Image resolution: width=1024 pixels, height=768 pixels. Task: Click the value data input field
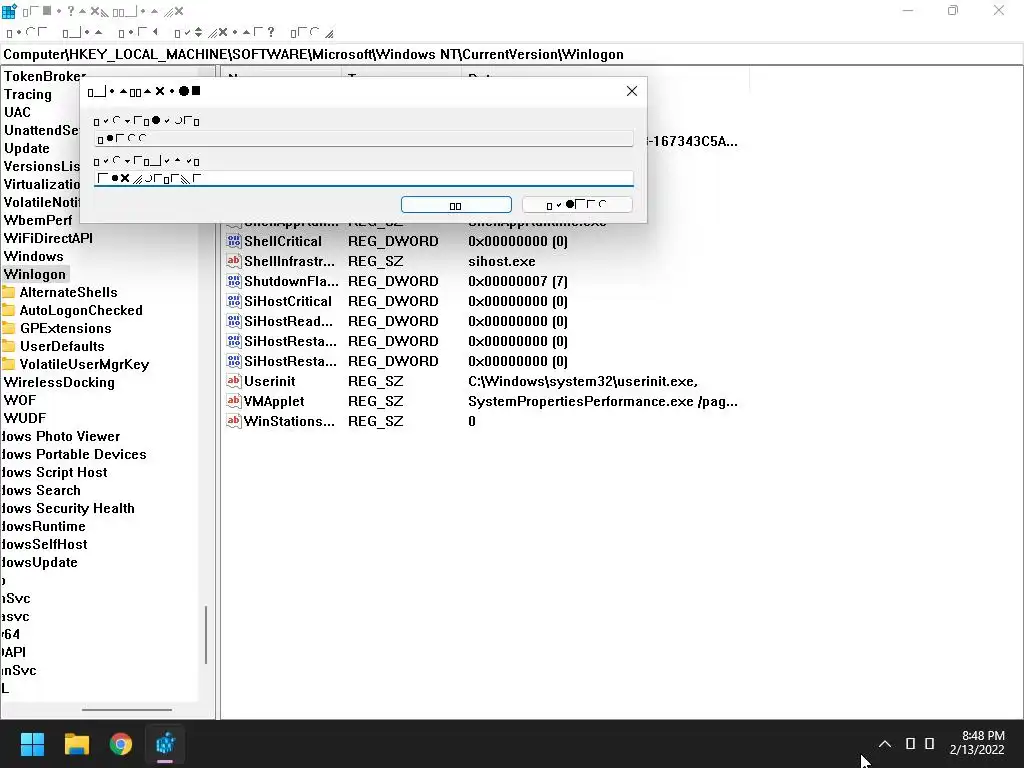pyautogui.click(x=364, y=178)
